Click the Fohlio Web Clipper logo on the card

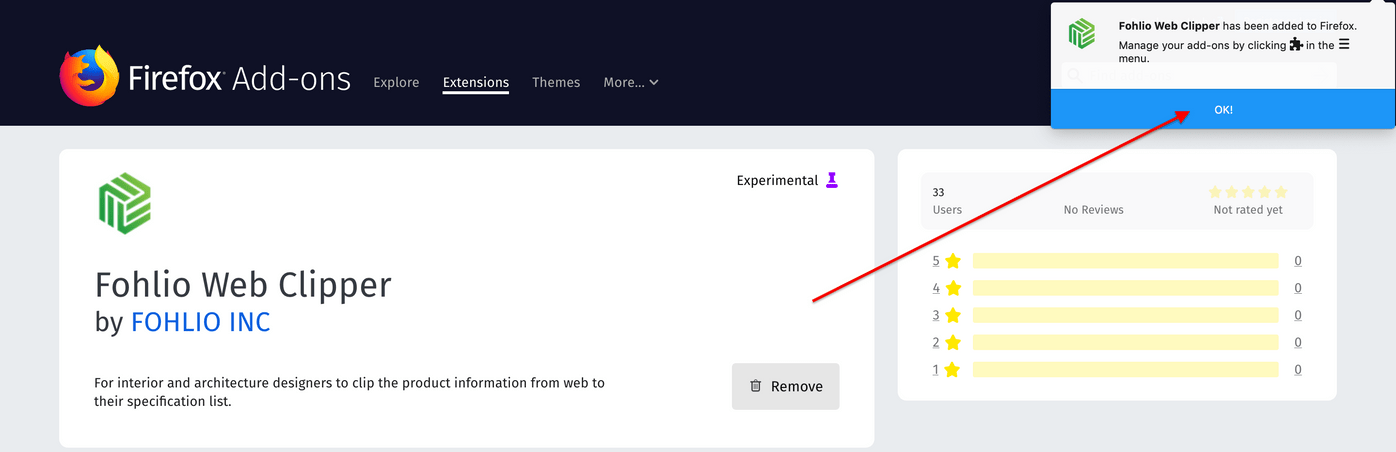pos(124,203)
